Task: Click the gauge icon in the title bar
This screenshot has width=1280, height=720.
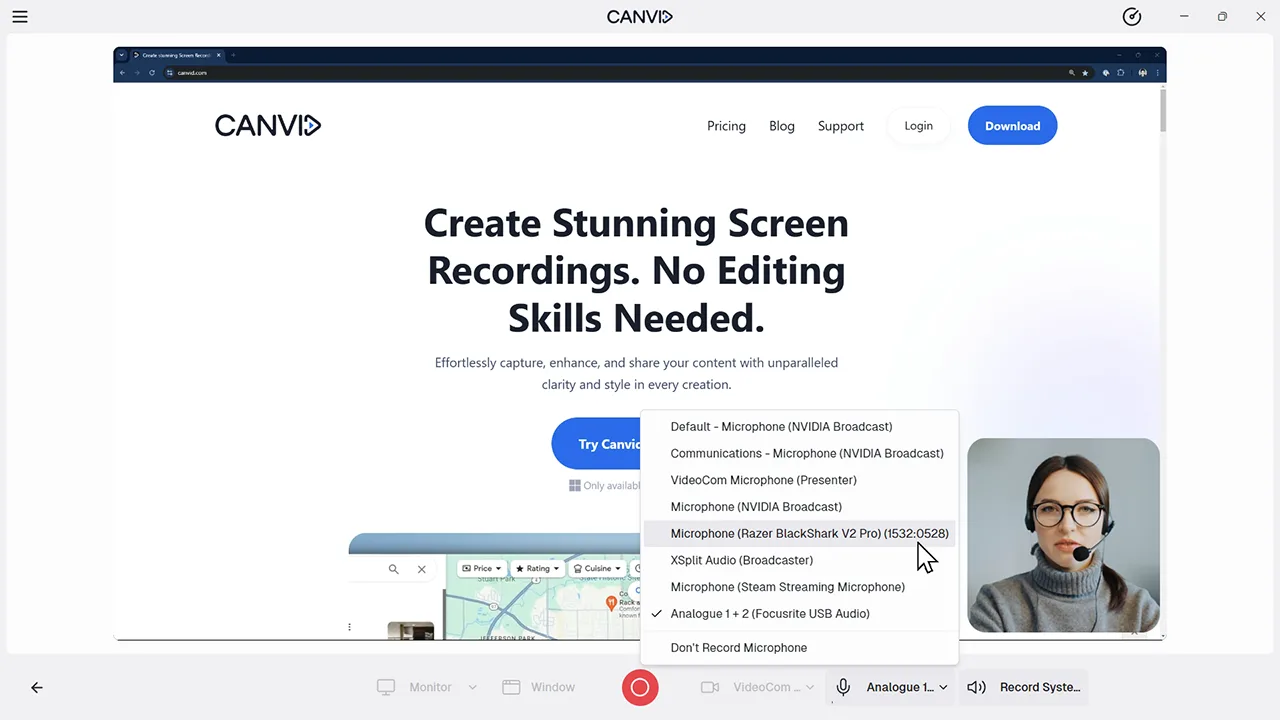Action: pyautogui.click(x=1131, y=16)
